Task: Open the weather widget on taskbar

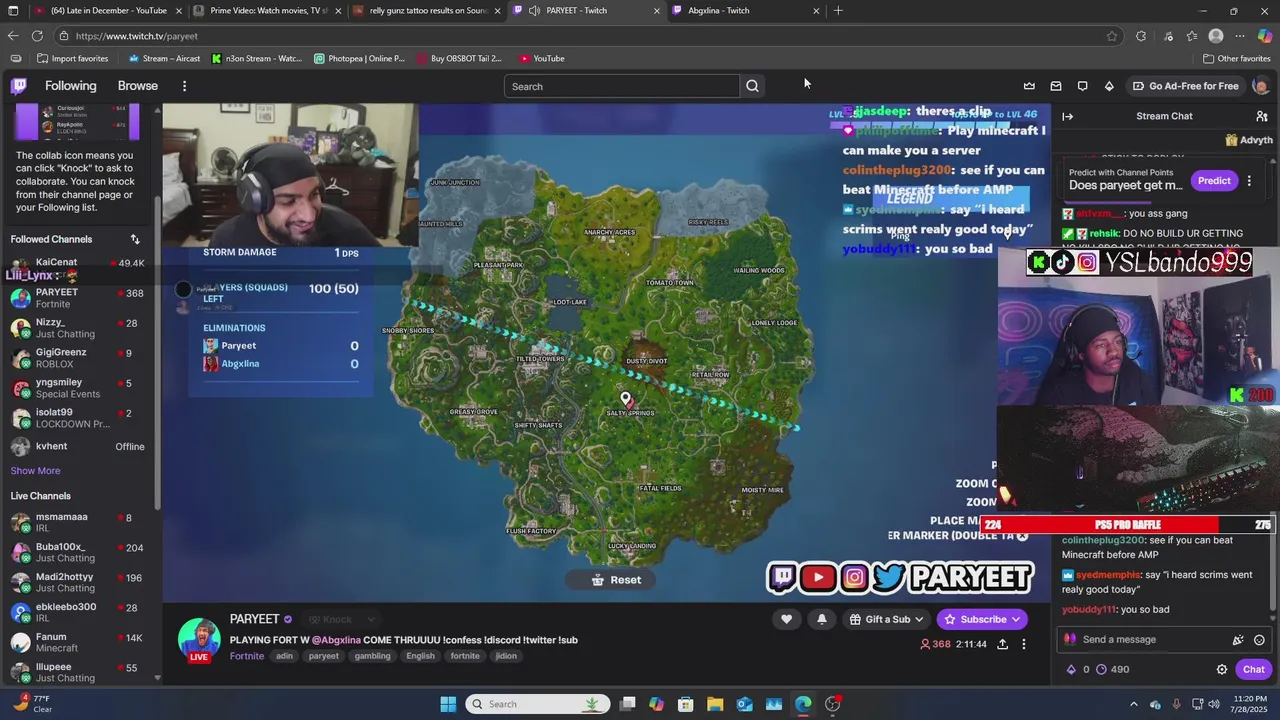Action: pos(32,704)
